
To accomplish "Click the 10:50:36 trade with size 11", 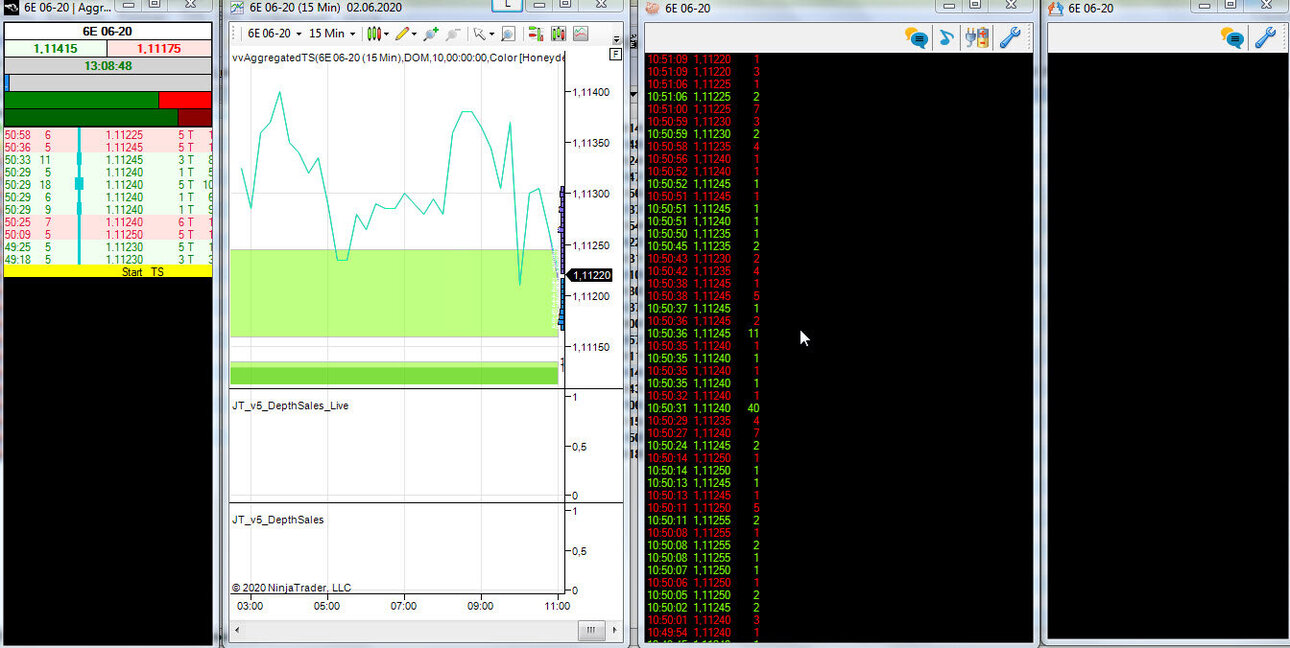I will point(704,333).
